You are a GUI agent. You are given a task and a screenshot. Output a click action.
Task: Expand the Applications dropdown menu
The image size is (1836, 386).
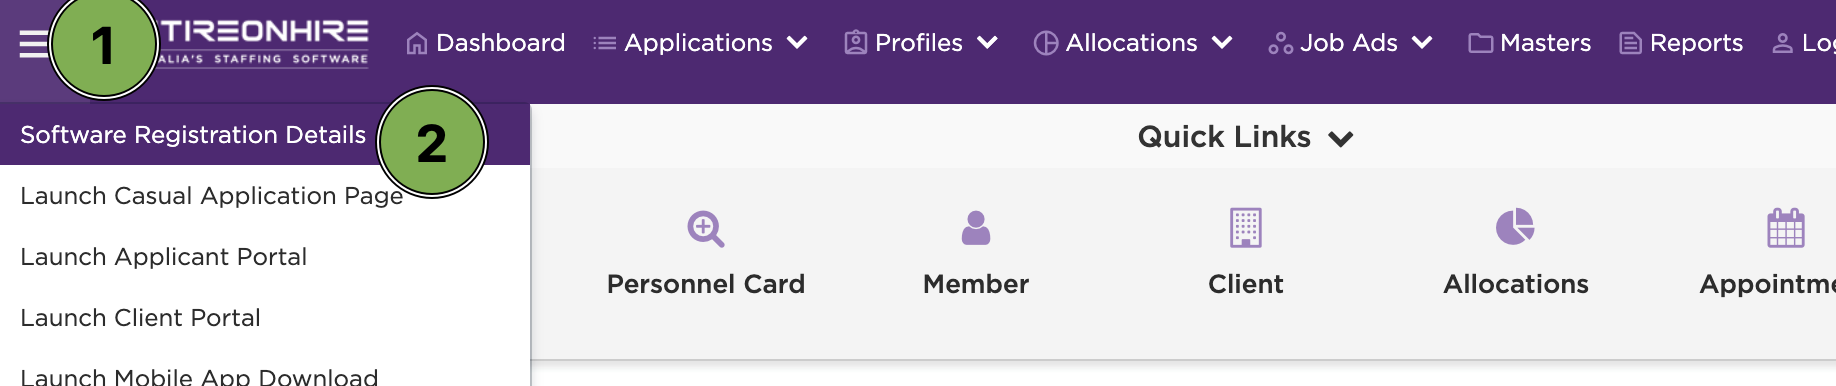pyautogui.click(x=700, y=43)
